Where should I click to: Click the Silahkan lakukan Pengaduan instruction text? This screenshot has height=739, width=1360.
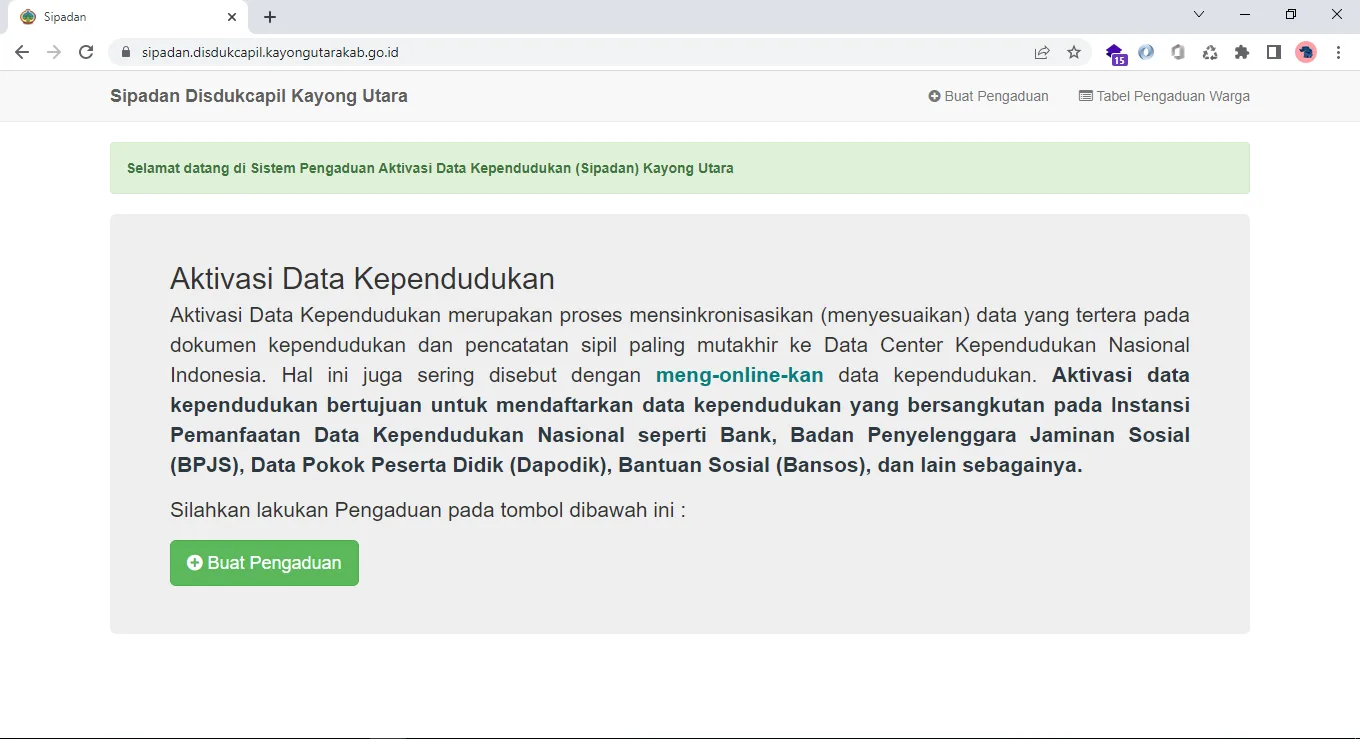click(428, 510)
